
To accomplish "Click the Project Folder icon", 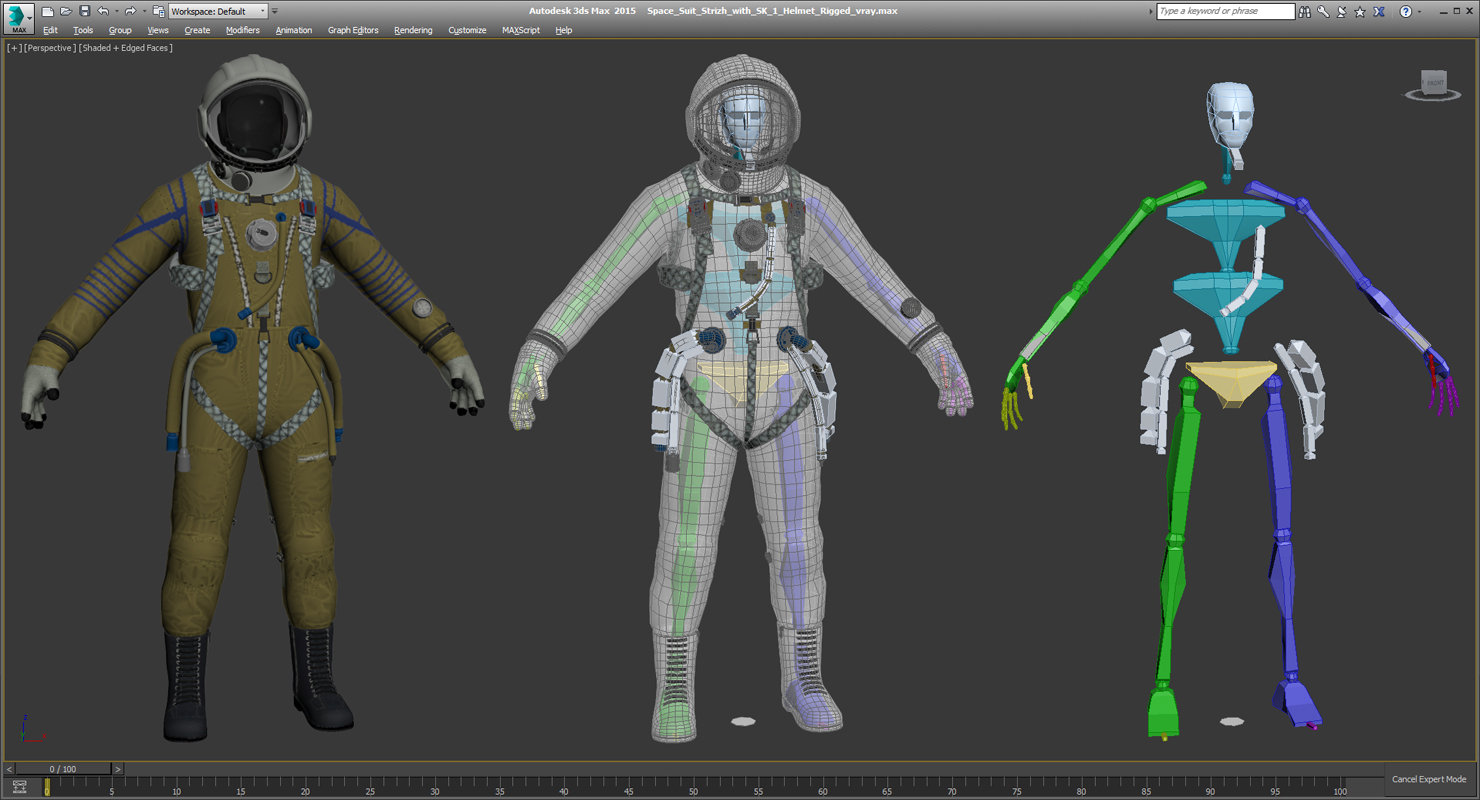I will [158, 11].
